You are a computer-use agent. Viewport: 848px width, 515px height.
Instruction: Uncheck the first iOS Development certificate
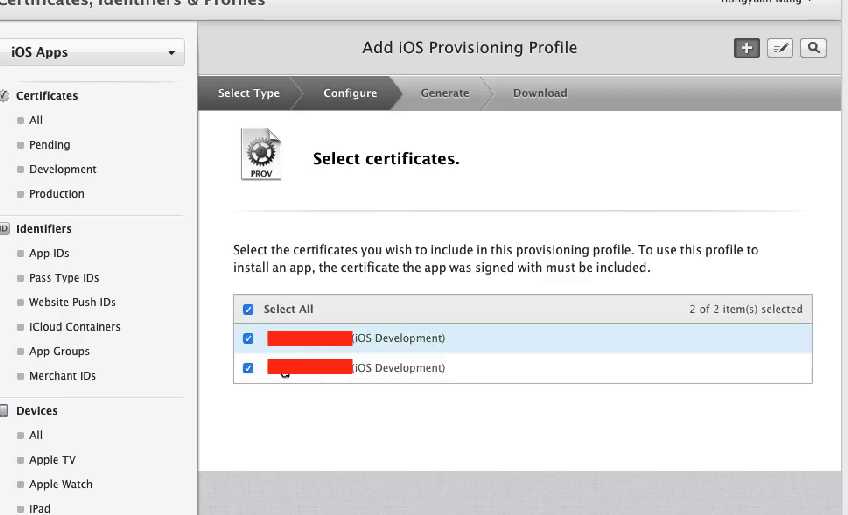pos(249,338)
